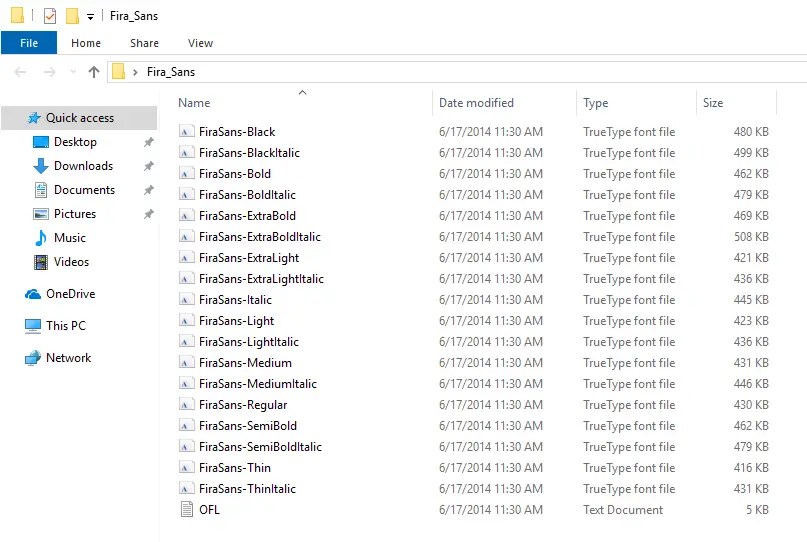Select Quick access in navigation pane
The width and height of the screenshot is (807, 542).
pos(79,118)
